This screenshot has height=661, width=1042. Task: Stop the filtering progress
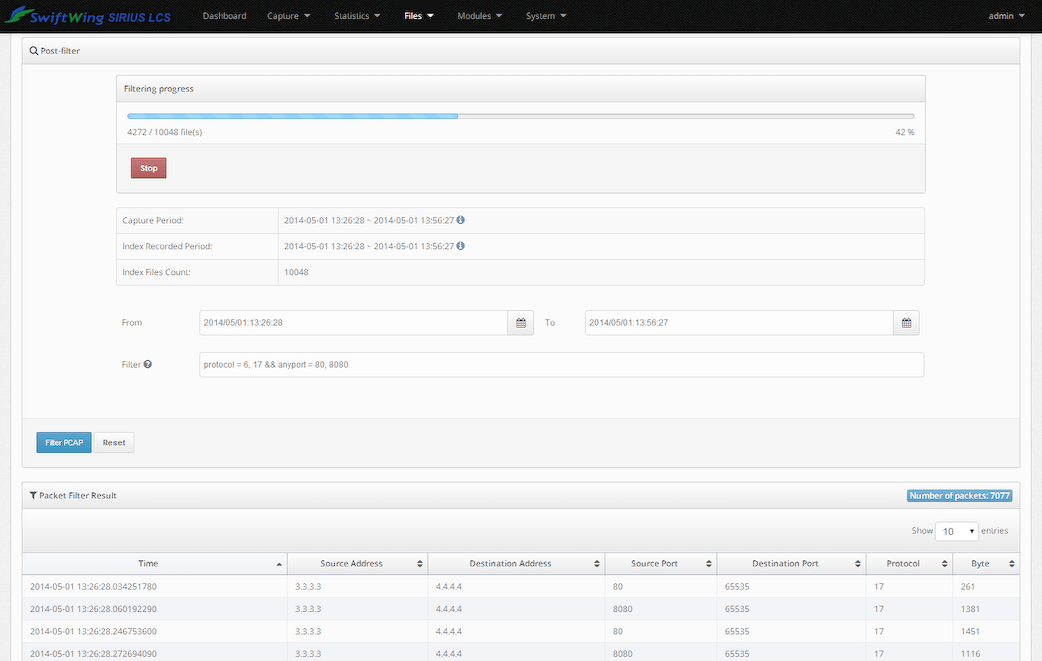[x=148, y=168]
